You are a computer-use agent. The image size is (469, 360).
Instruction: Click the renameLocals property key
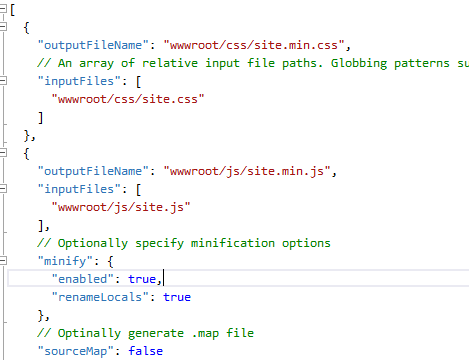(x=100, y=297)
